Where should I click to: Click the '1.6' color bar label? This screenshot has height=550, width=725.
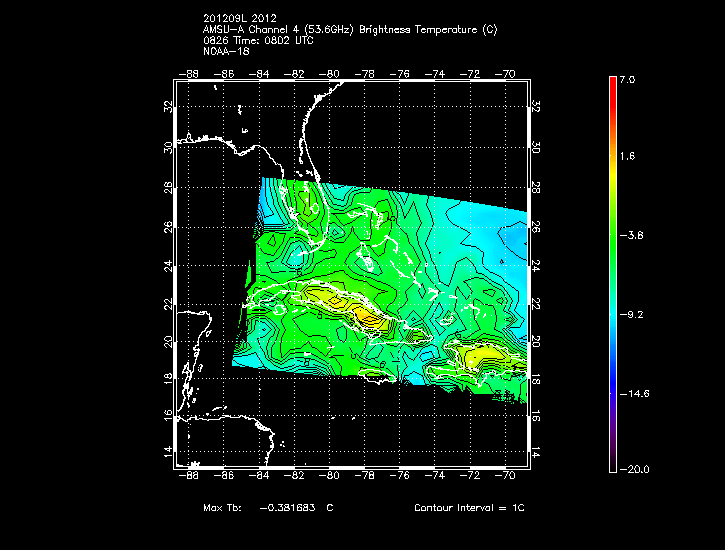(627, 156)
